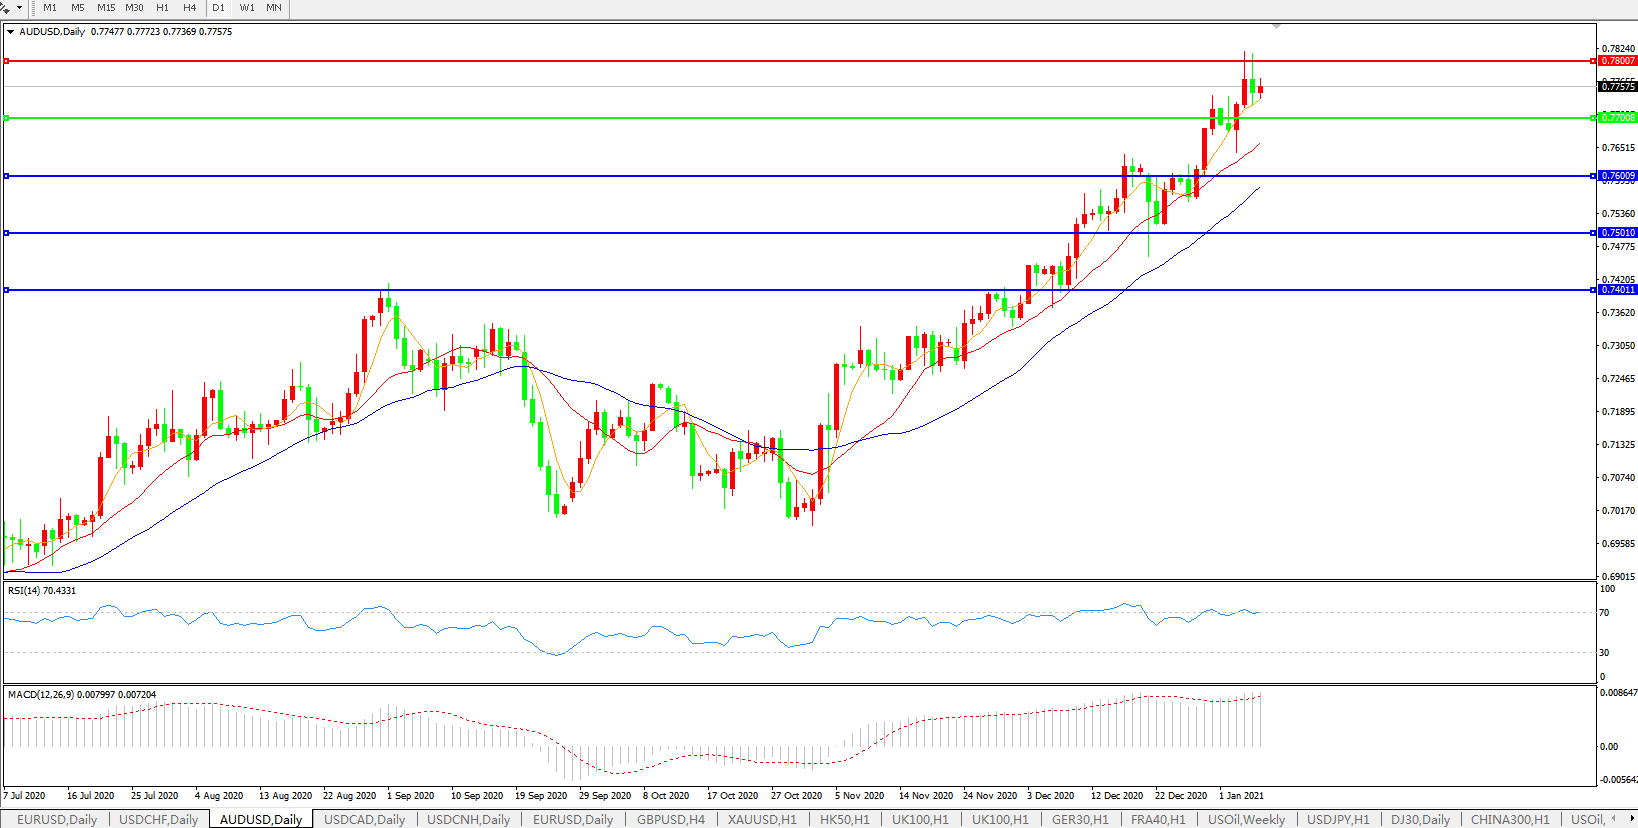Screen dimensions: 1638x828
Task: Select left handle of green 0.77008 line
Action: (7, 118)
